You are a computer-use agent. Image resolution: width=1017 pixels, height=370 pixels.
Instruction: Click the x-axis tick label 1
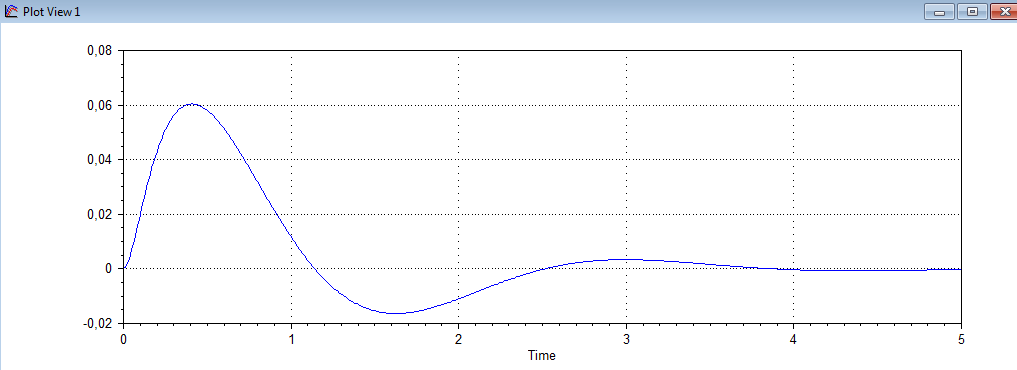tap(291, 339)
